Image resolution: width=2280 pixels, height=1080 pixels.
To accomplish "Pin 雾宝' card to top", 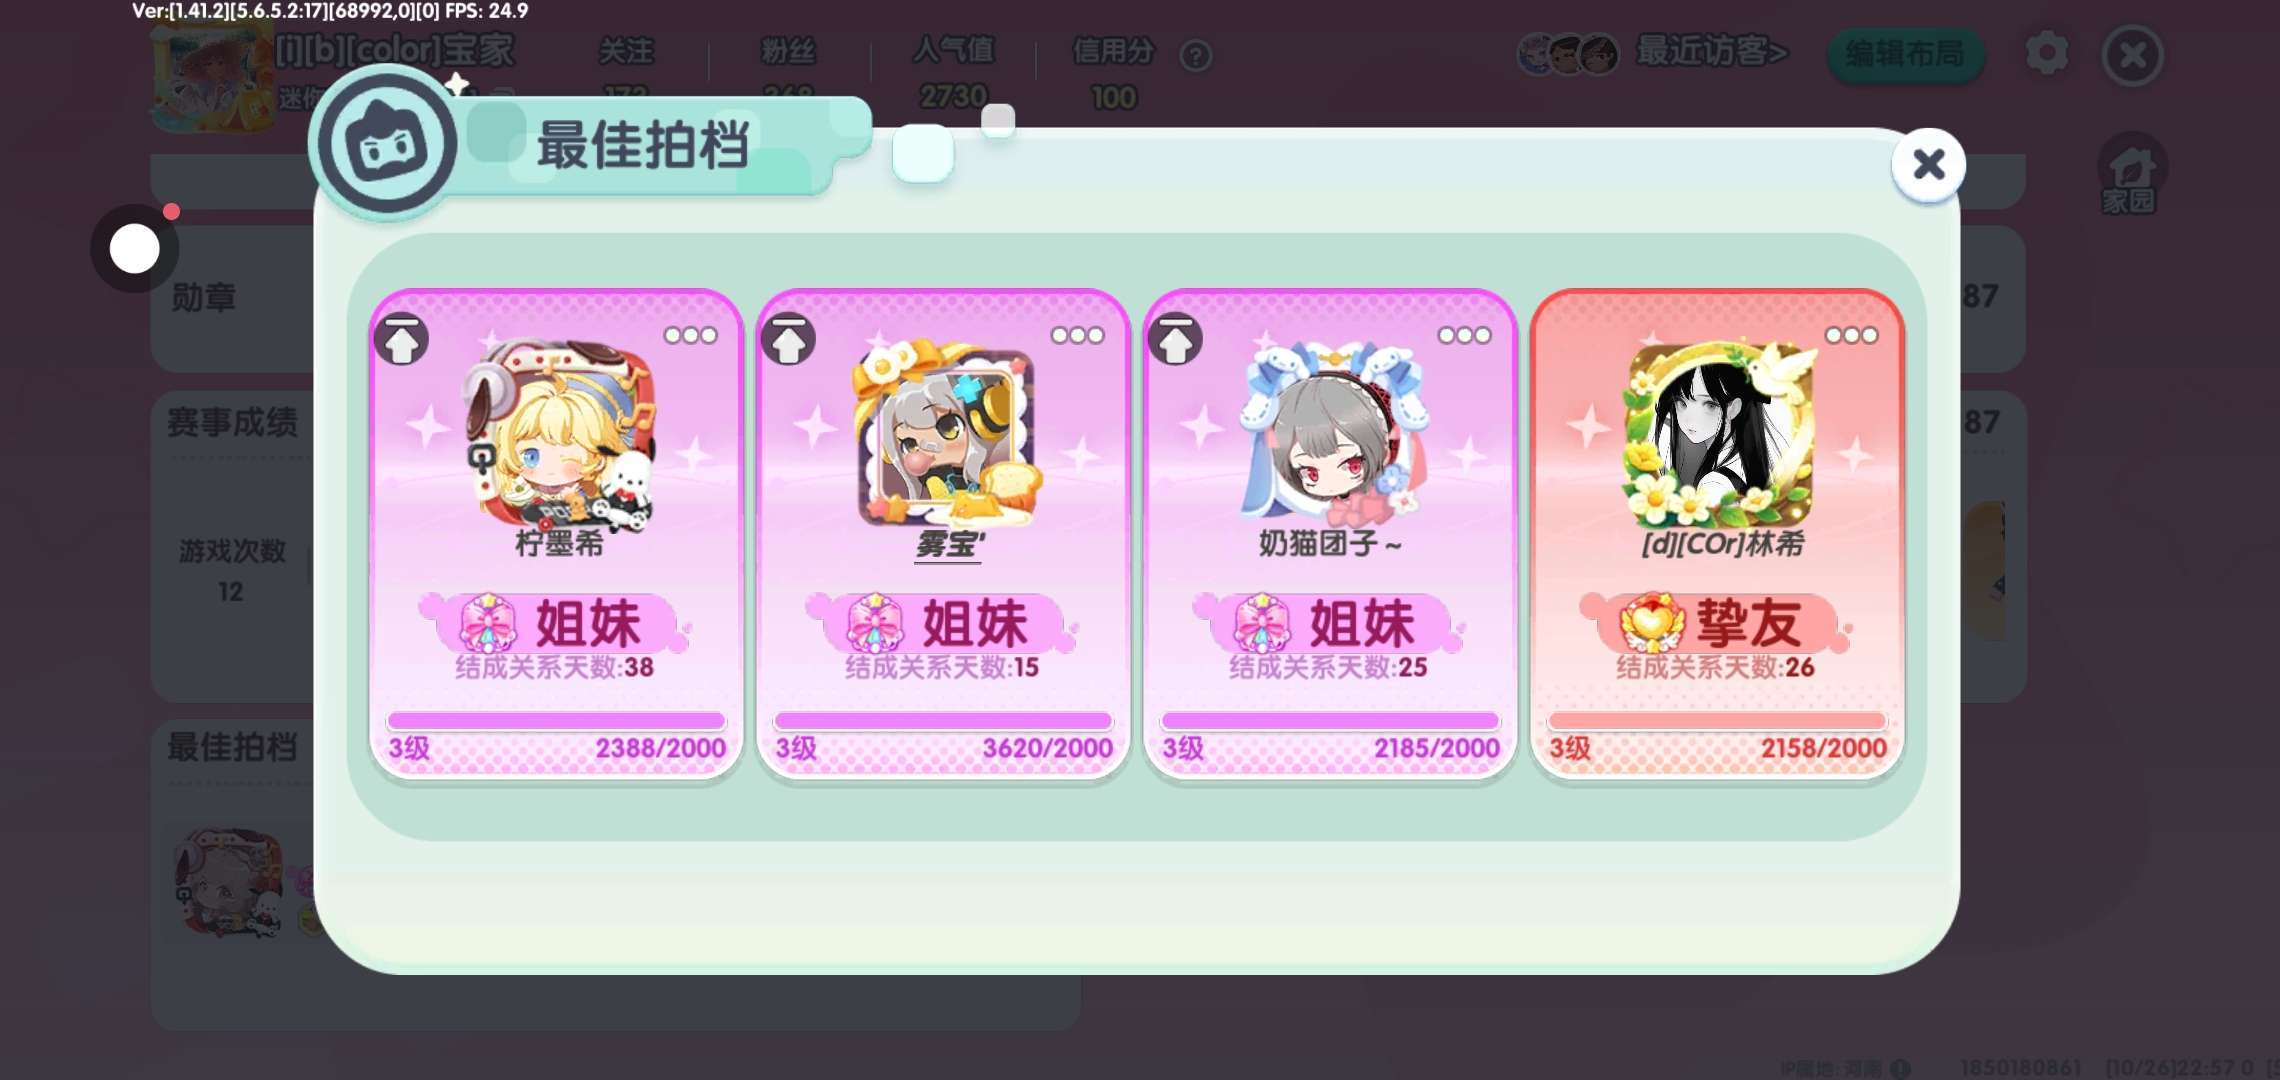I will click(788, 341).
